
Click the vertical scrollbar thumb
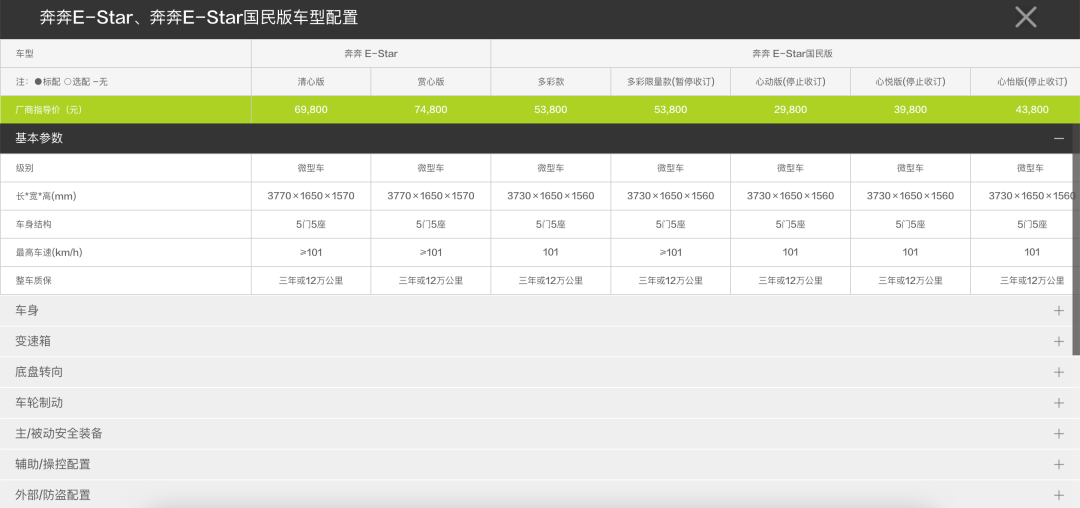[x=1077, y=240]
